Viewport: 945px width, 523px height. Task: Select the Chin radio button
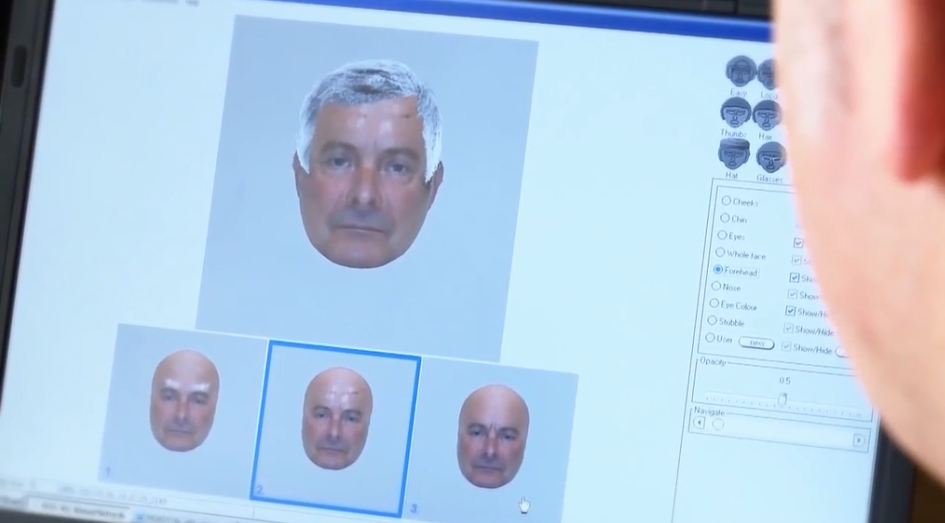click(x=724, y=218)
